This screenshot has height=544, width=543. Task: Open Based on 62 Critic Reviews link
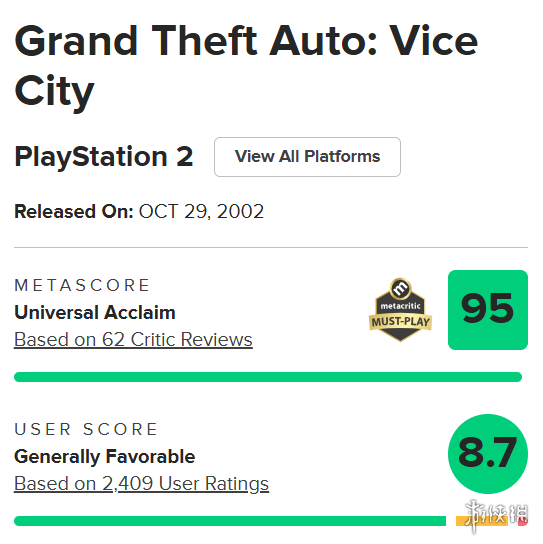click(x=133, y=339)
